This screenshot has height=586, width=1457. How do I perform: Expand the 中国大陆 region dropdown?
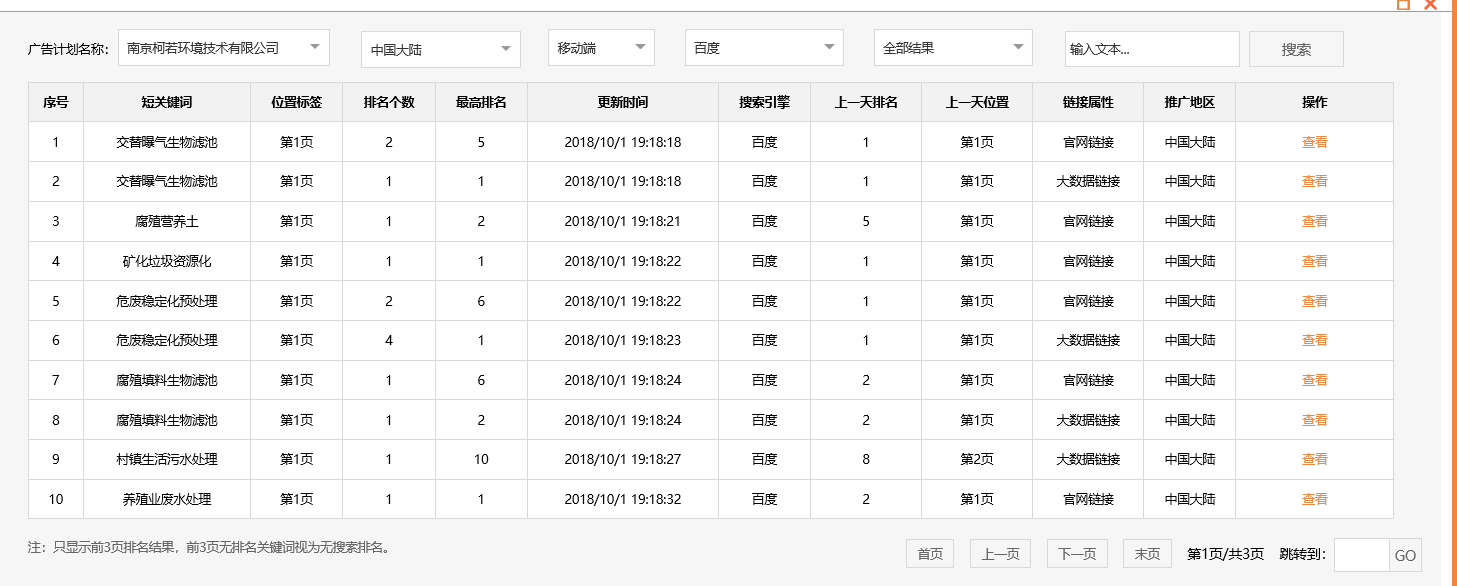pos(440,47)
